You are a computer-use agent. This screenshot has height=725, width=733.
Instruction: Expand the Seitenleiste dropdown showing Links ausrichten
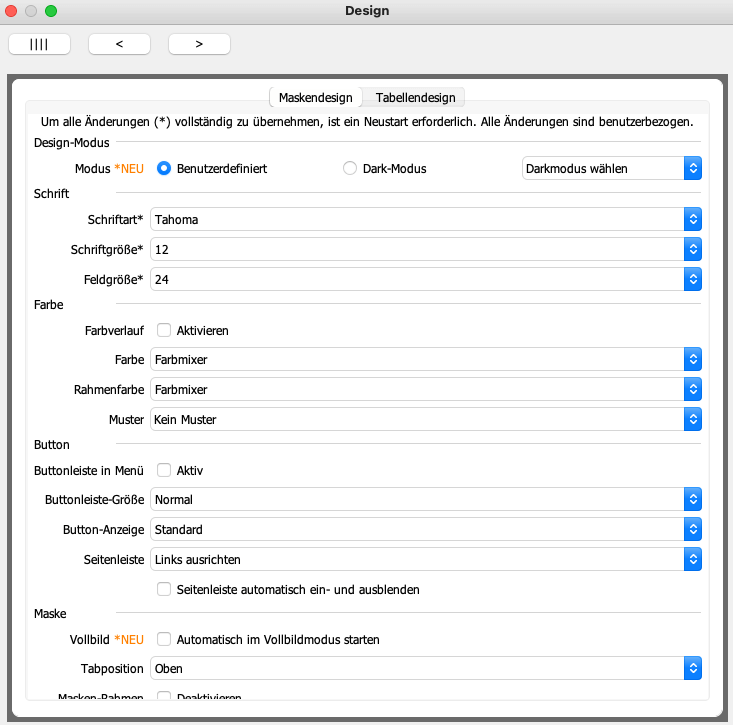tap(426, 559)
